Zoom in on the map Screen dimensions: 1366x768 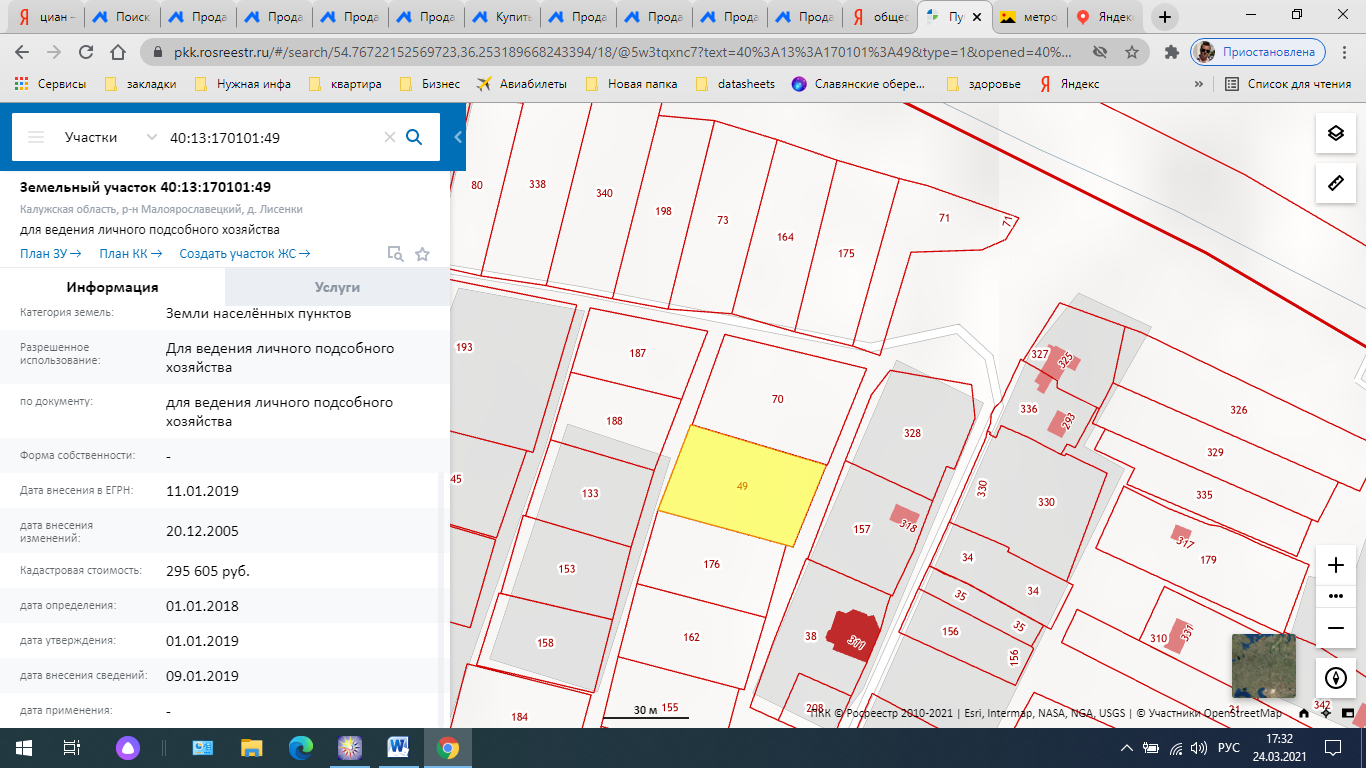pyautogui.click(x=1335, y=565)
